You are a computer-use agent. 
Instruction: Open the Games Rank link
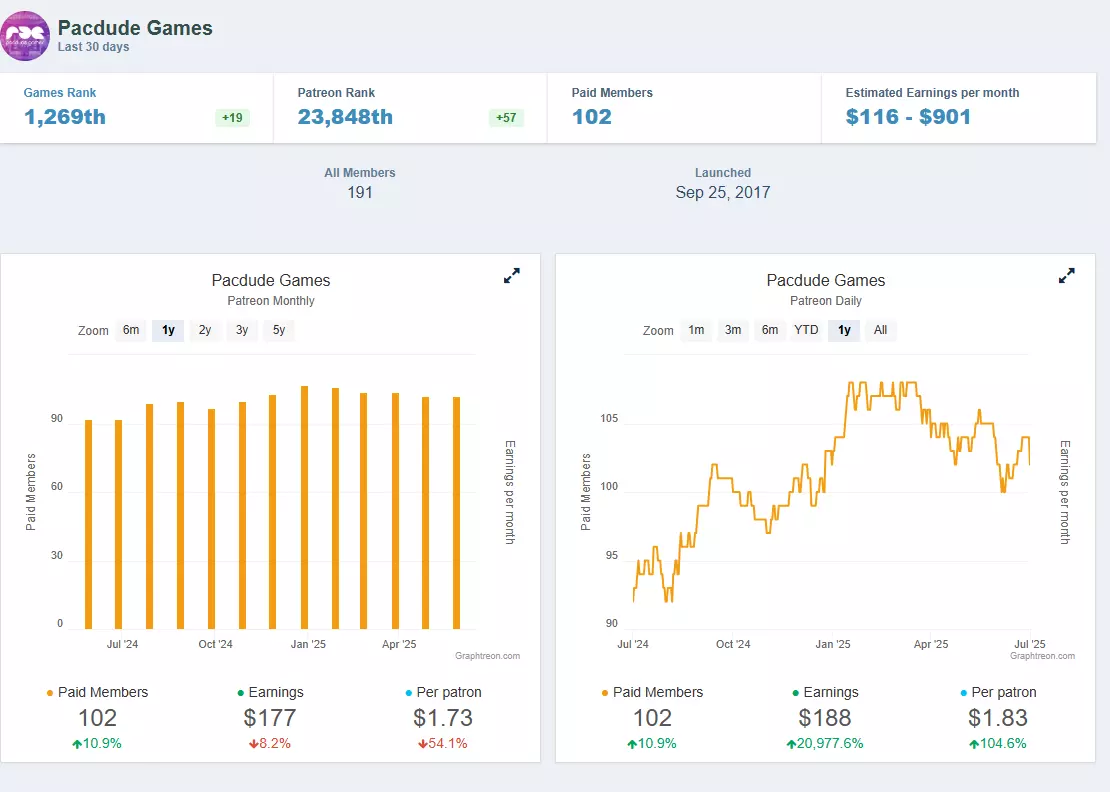click(59, 93)
